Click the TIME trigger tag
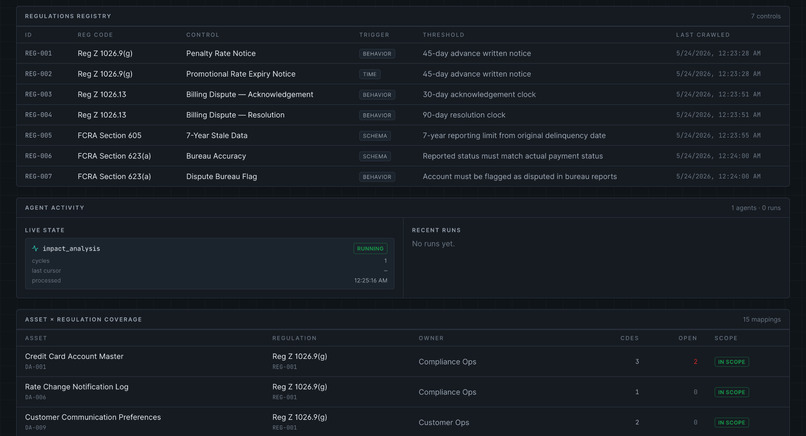The height and width of the screenshot is (436, 806). [x=370, y=74]
